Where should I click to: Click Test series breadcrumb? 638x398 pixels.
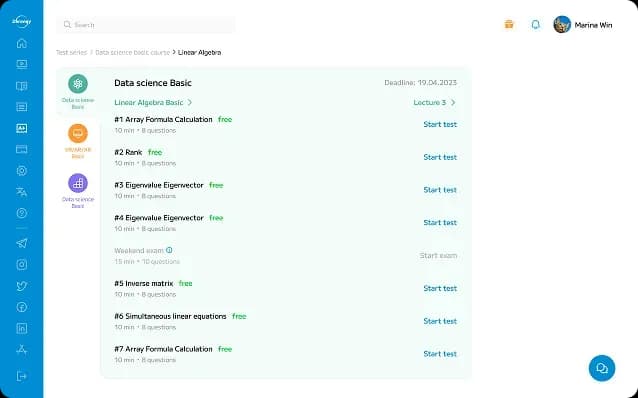click(x=71, y=52)
